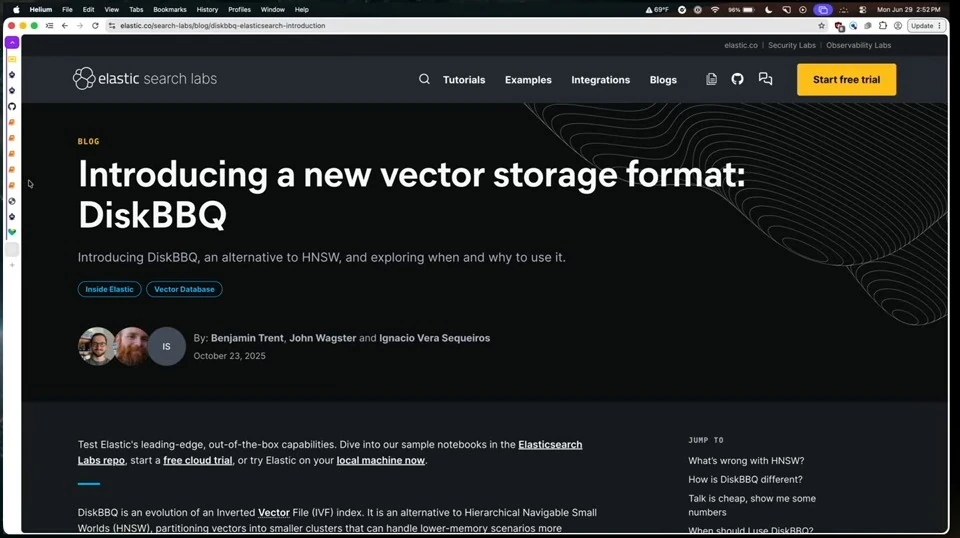The height and width of the screenshot is (538, 960).
Task: Open the discussion chat bubbles icon
Action: point(765,79)
